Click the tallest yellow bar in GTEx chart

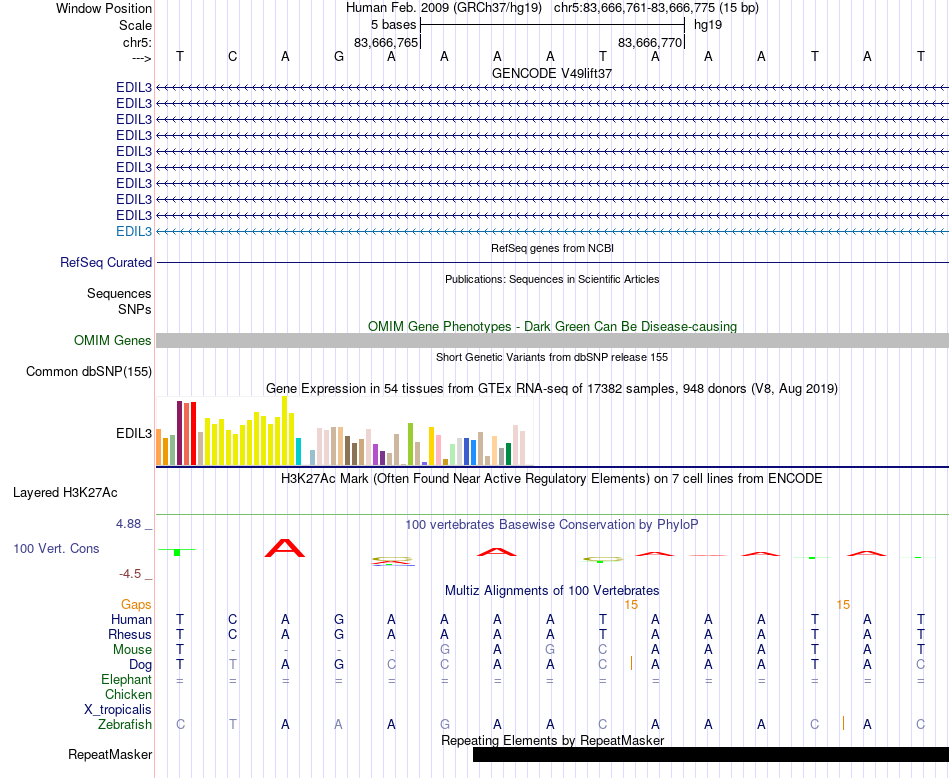coord(285,431)
